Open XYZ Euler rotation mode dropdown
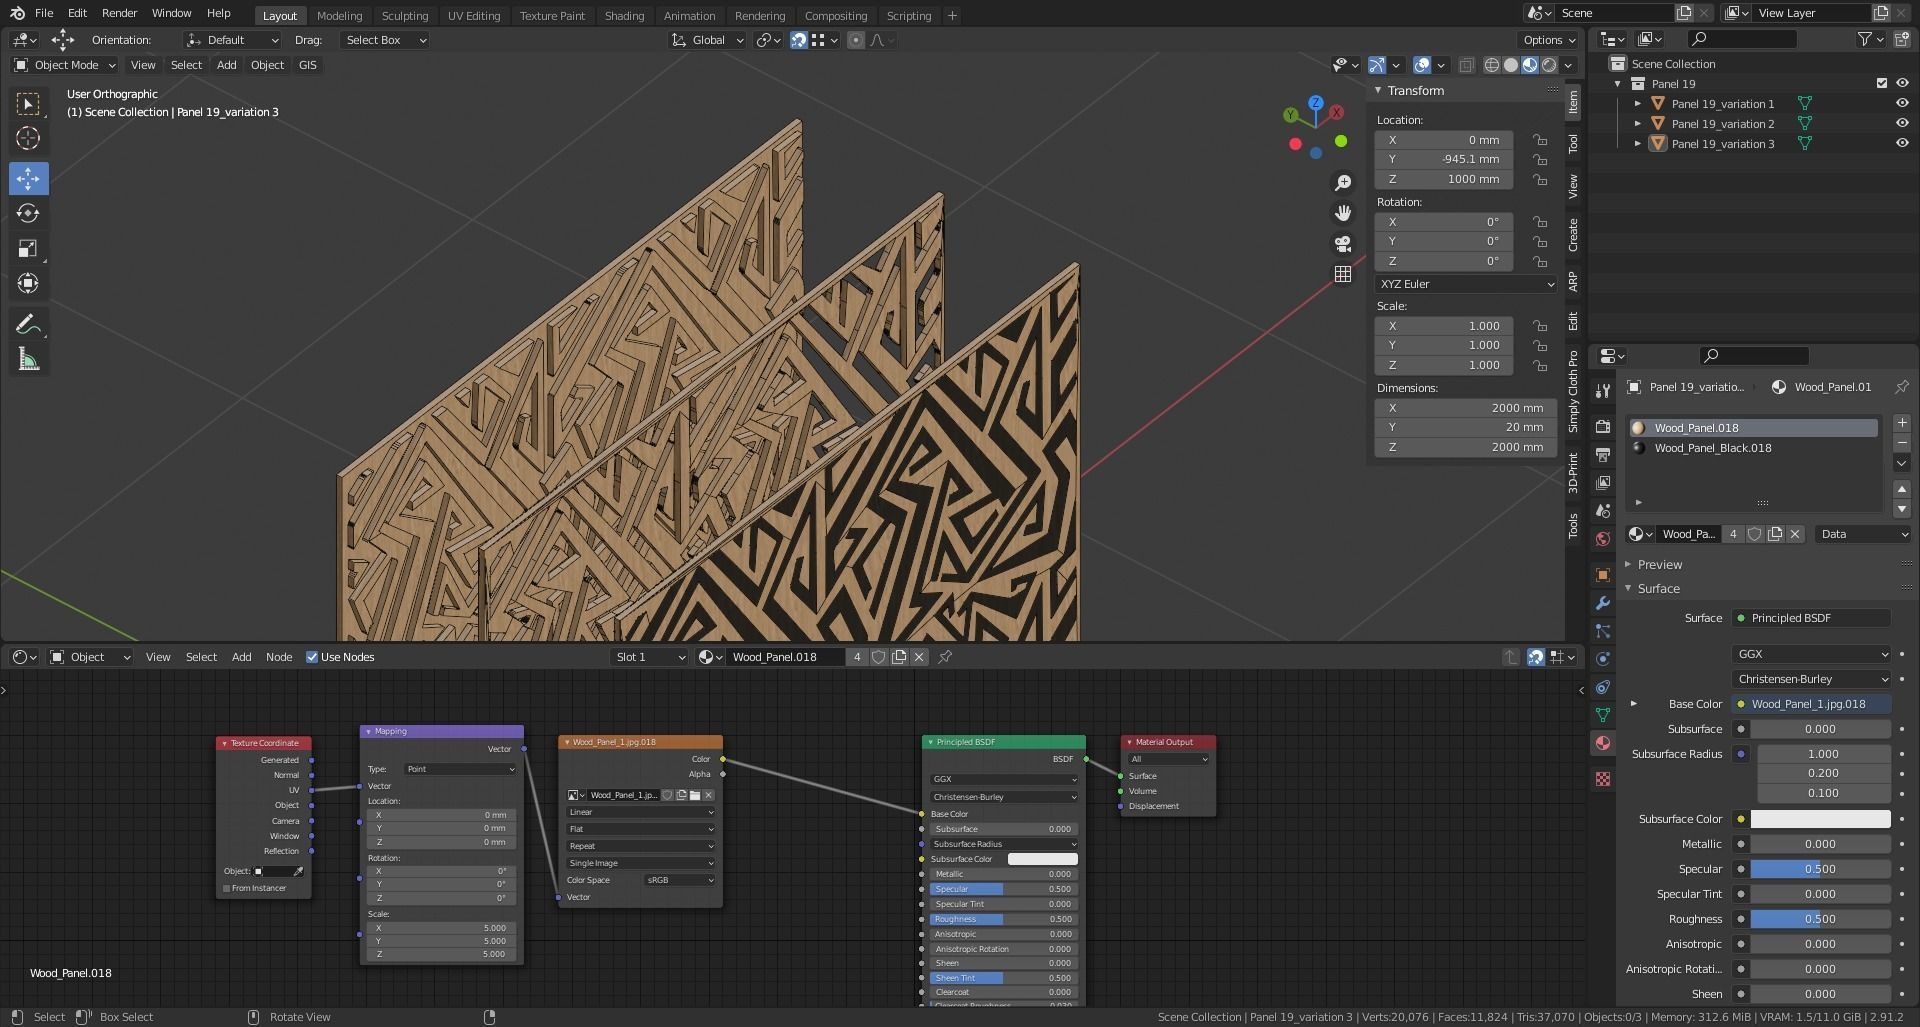Image resolution: width=1920 pixels, height=1027 pixels. tap(1466, 284)
